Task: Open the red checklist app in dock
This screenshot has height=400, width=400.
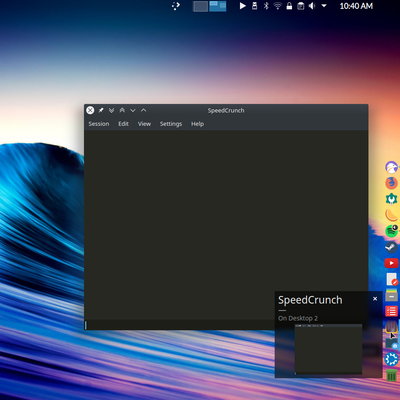Action: click(391, 311)
